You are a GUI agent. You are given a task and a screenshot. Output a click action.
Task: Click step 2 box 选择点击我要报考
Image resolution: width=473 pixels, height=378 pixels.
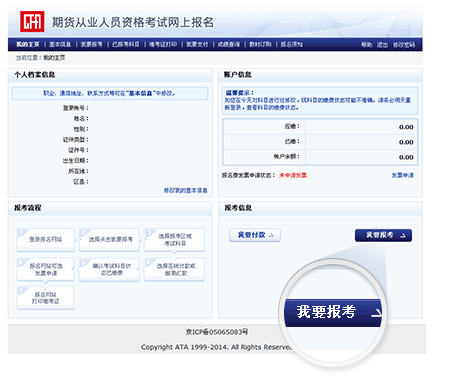pyautogui.click(x=110, y=239)
